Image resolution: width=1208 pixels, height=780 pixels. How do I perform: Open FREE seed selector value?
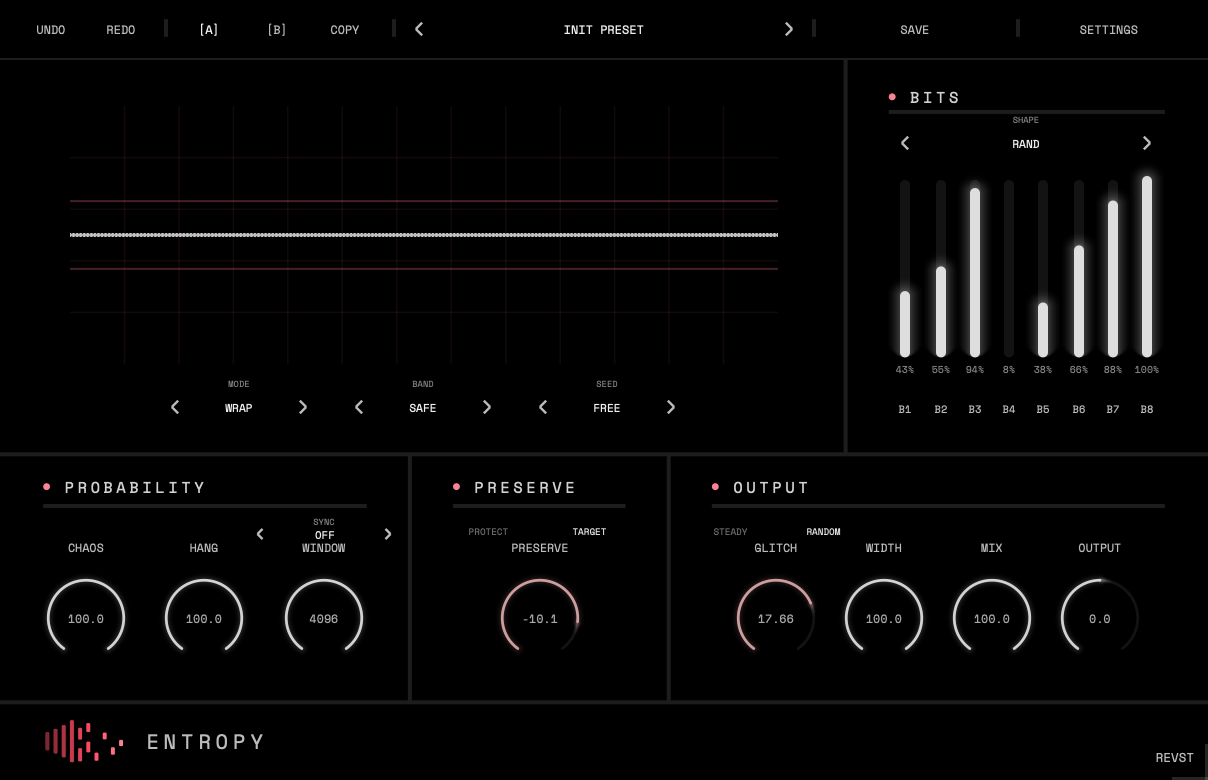pos(607,408)
